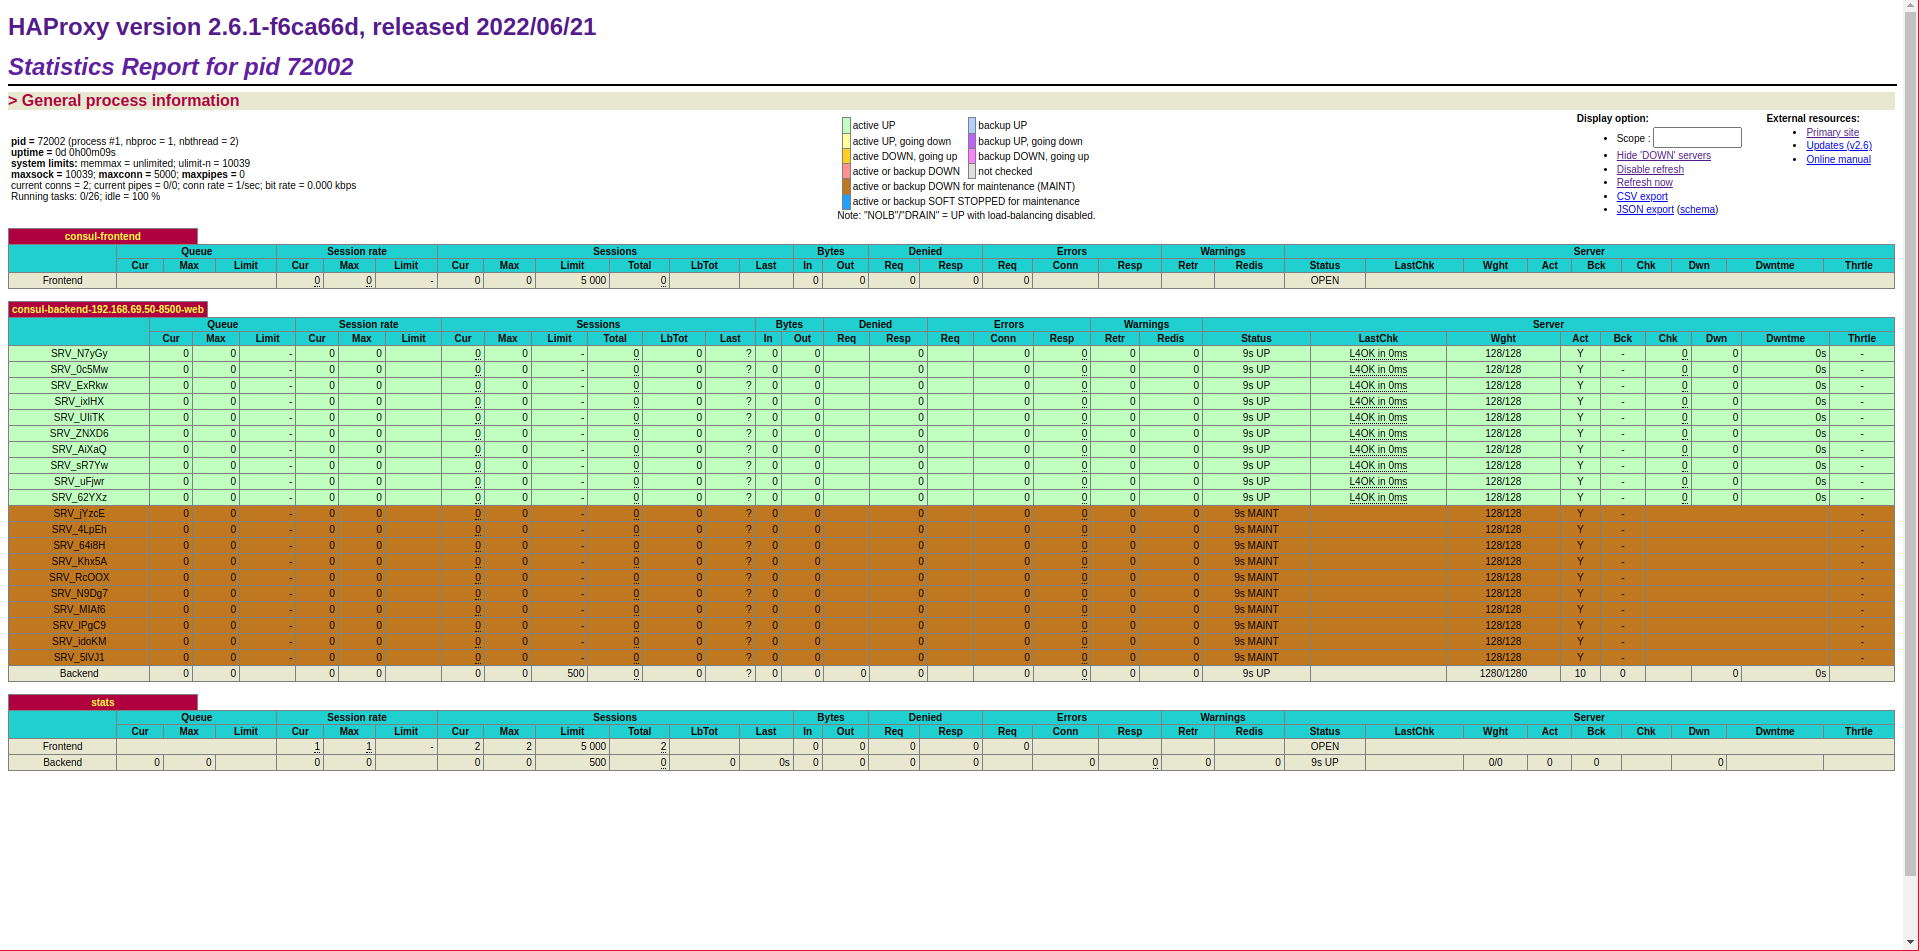
Task: Click the Scope text input field
Action: coord(1696,138)
